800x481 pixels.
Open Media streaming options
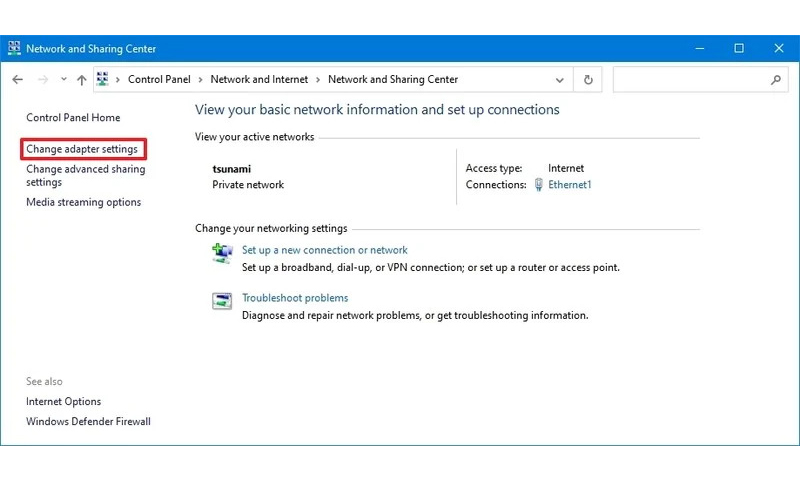coord(84,202)
